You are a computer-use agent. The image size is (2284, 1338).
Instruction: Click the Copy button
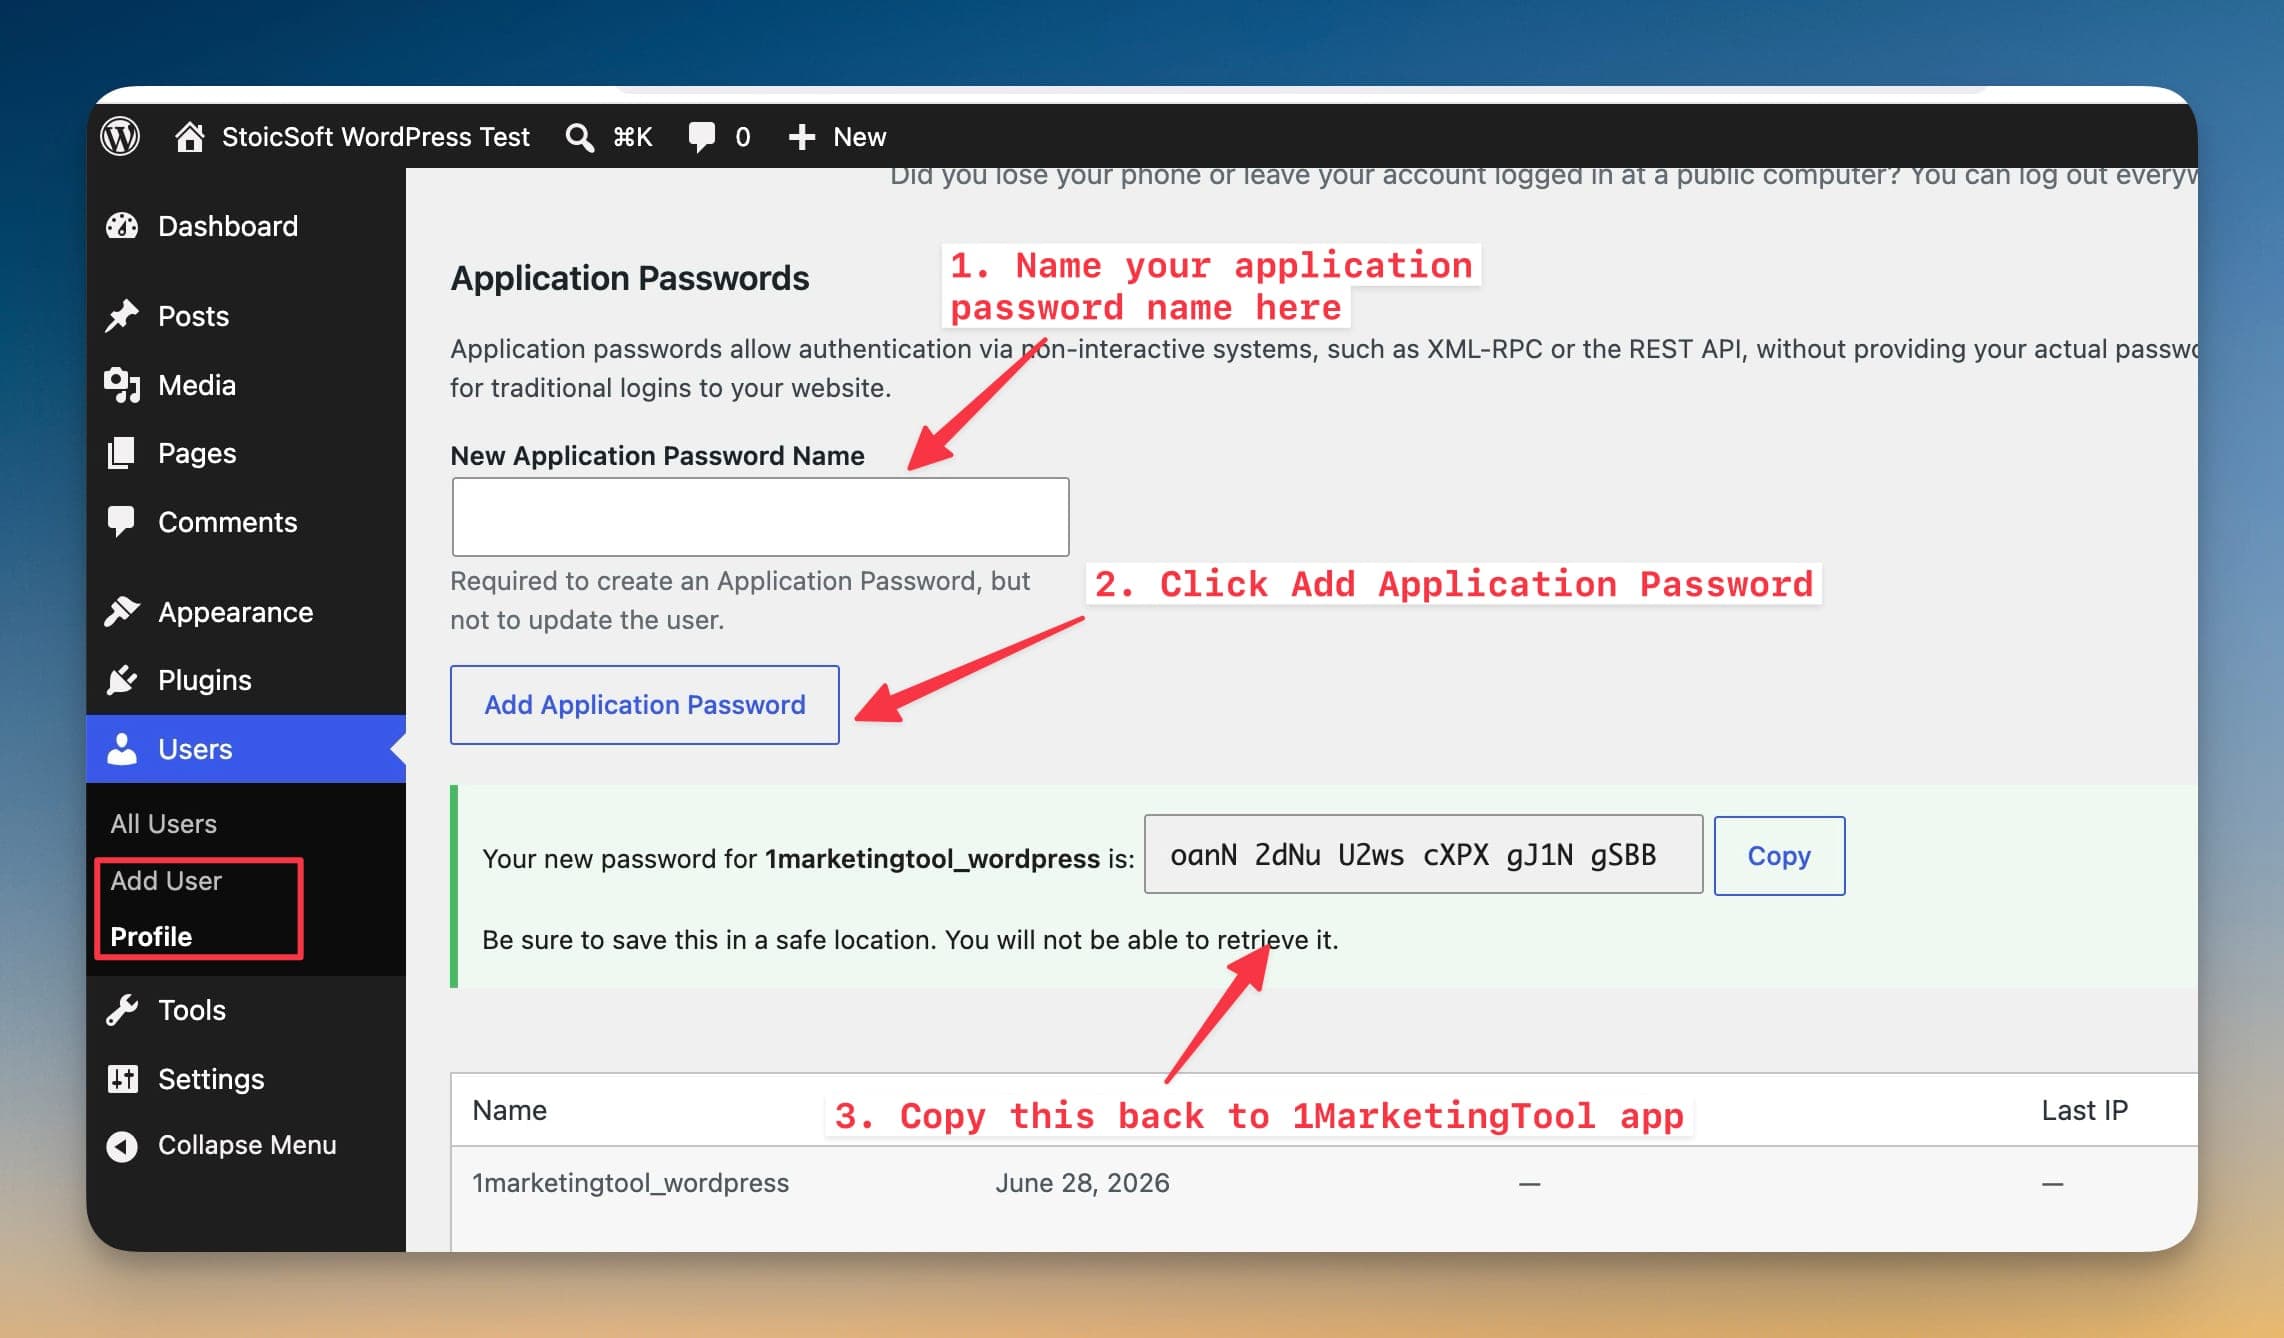1779,856
